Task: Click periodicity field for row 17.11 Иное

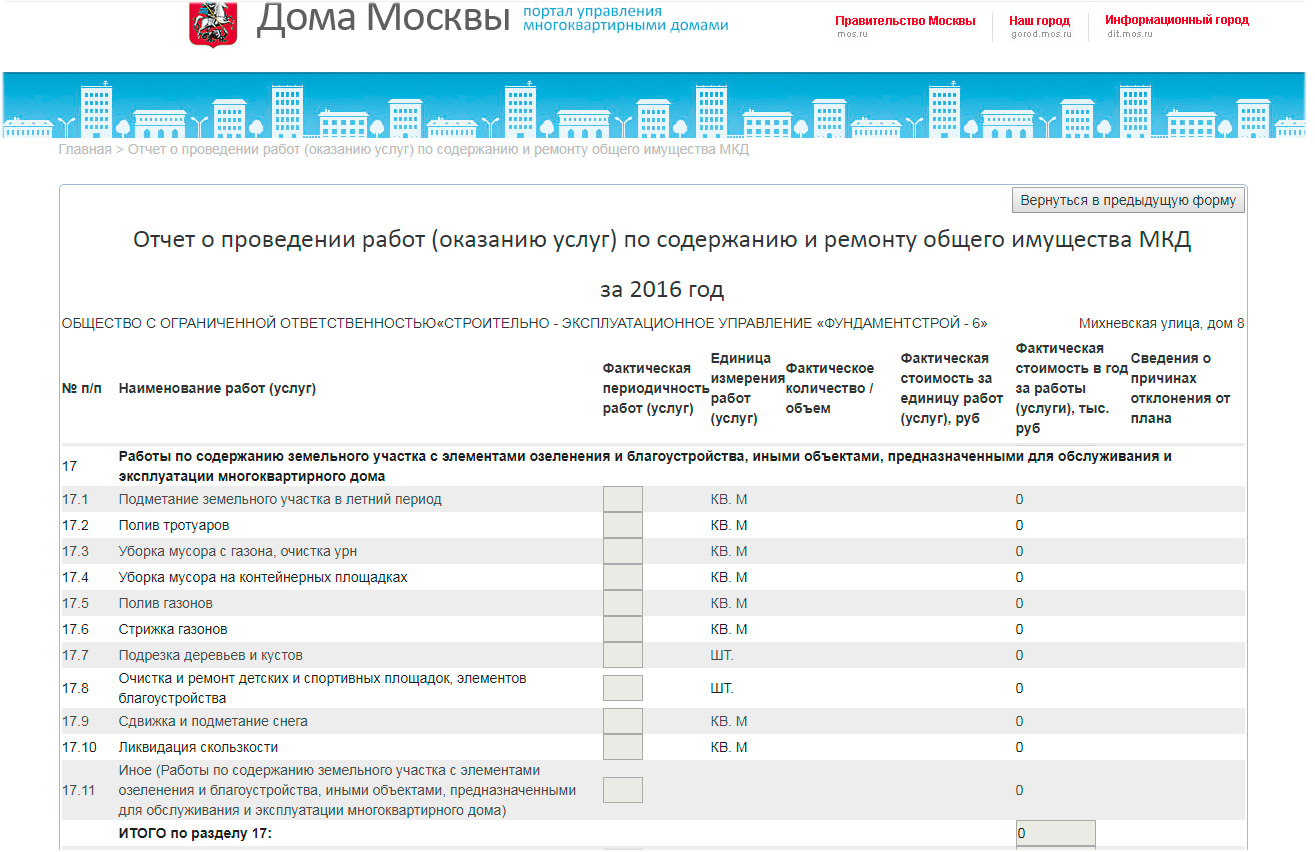Action: point(622,790)
